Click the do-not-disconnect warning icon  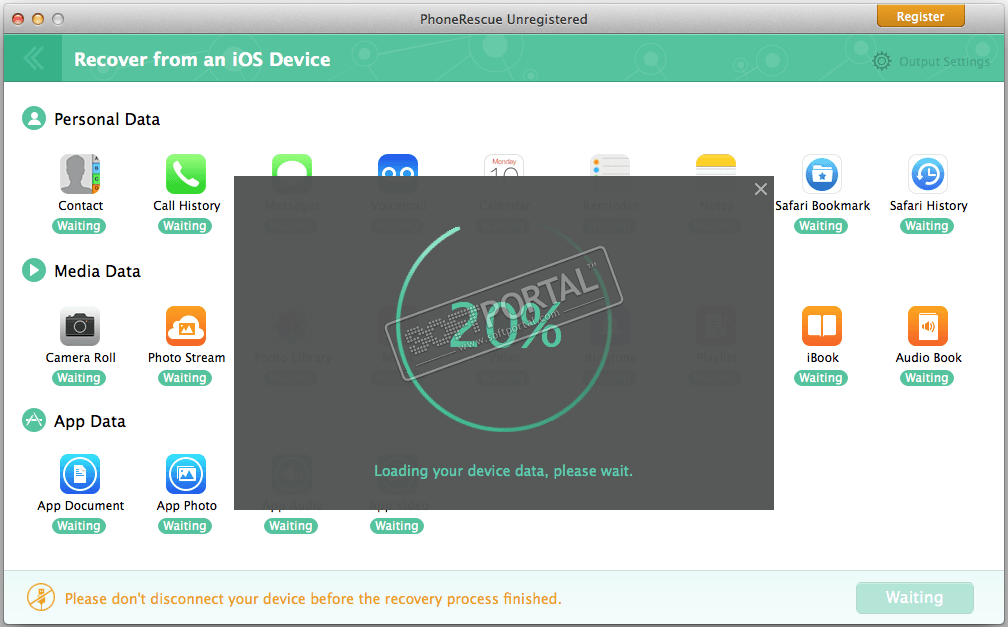41,597
